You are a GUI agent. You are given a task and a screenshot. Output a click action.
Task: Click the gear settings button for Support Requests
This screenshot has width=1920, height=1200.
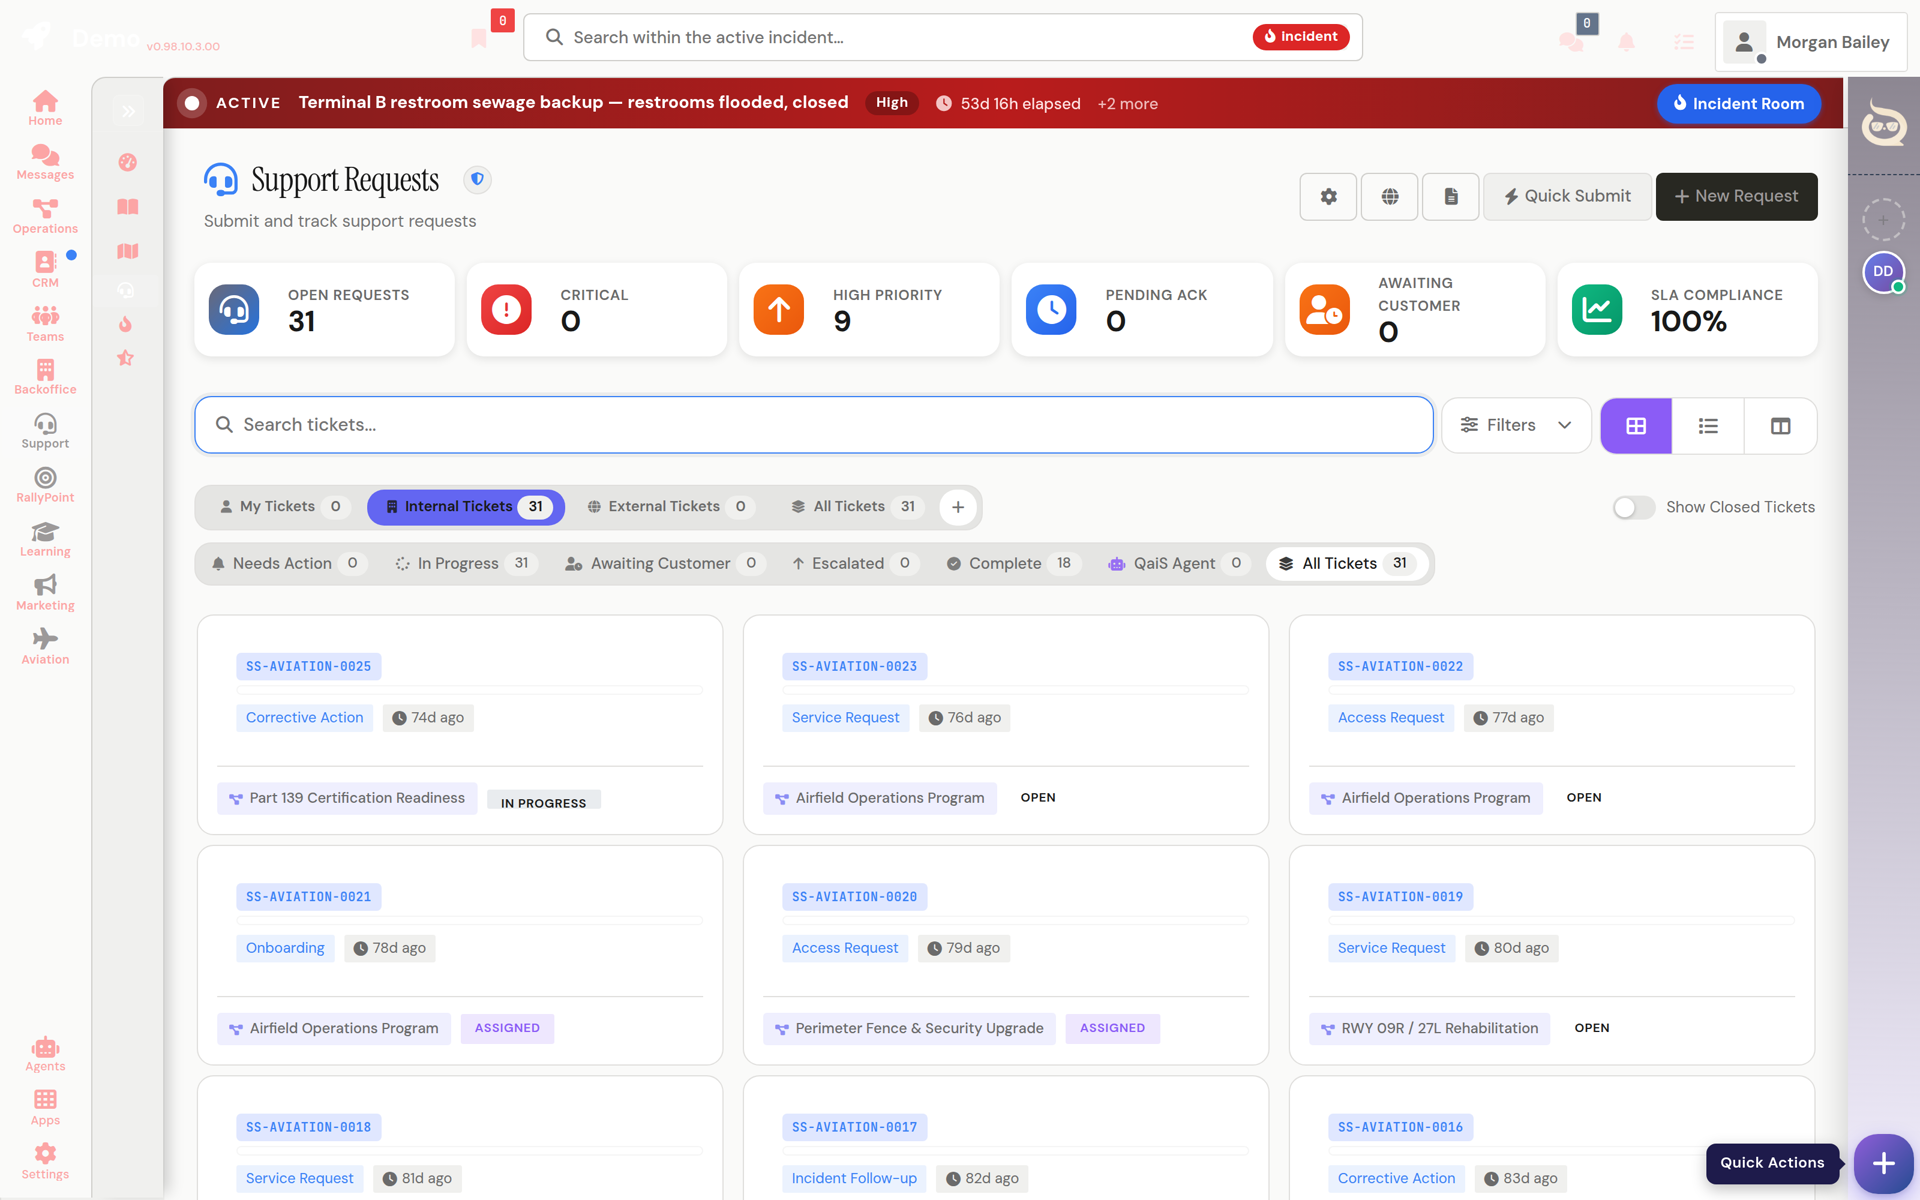(1328, 197)
